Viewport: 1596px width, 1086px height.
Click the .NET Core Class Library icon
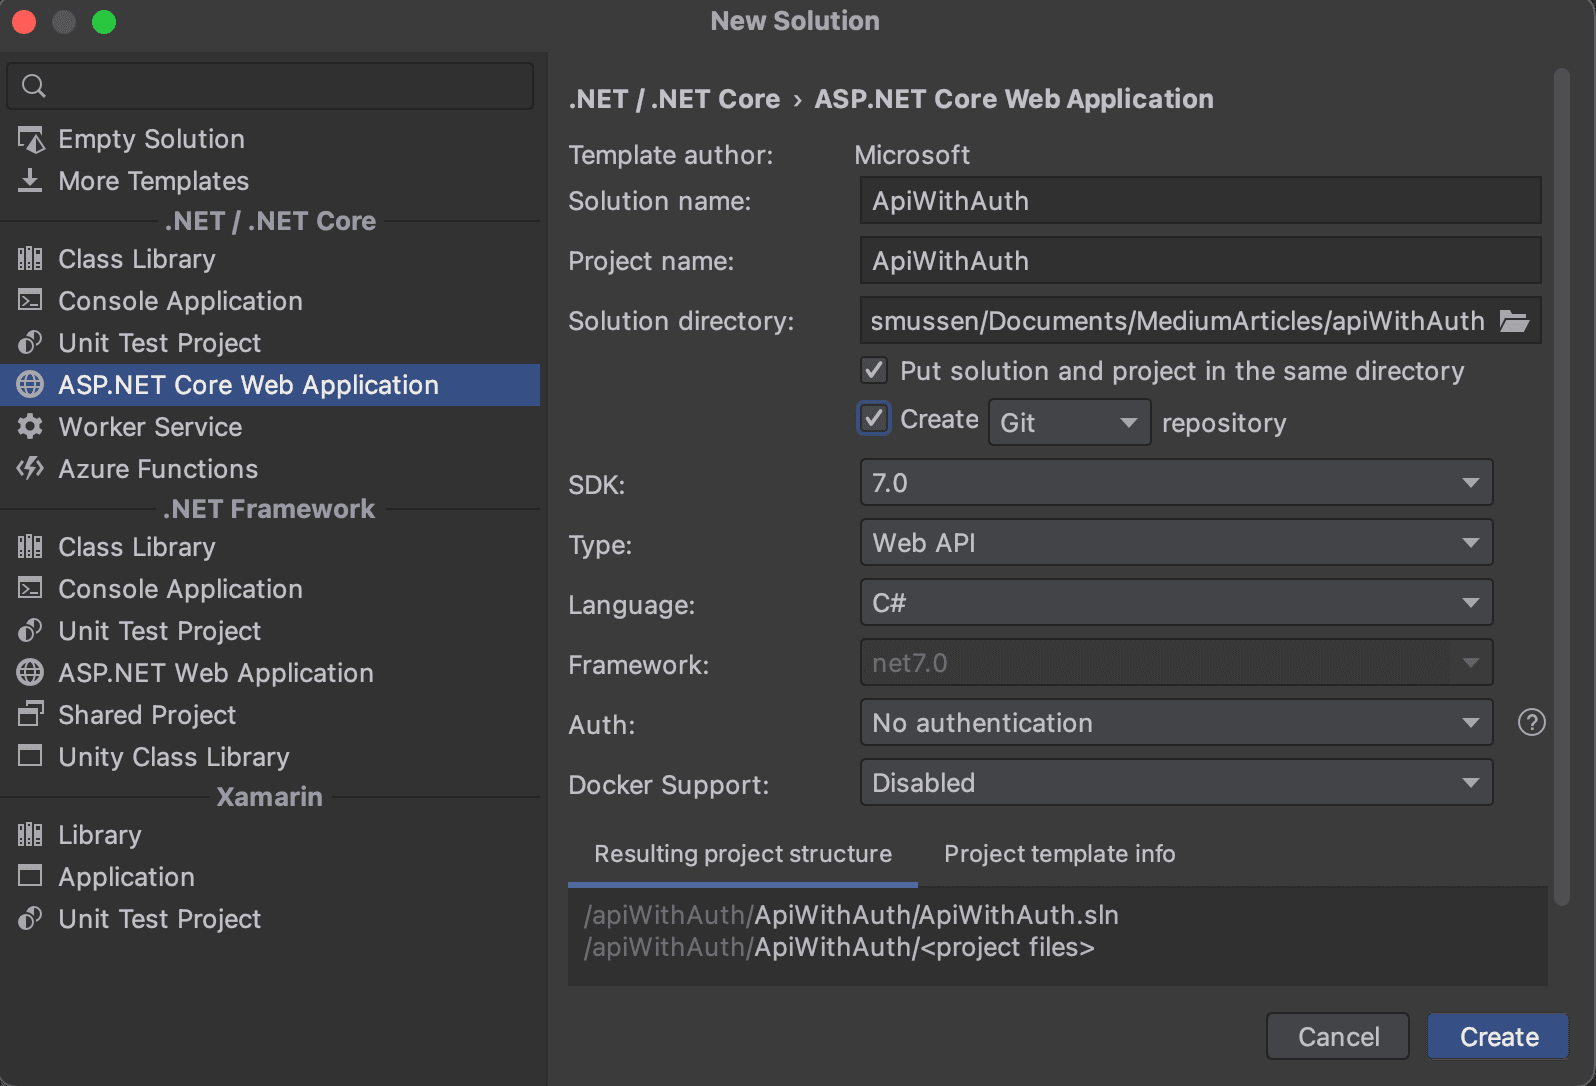tap(31, 259)
